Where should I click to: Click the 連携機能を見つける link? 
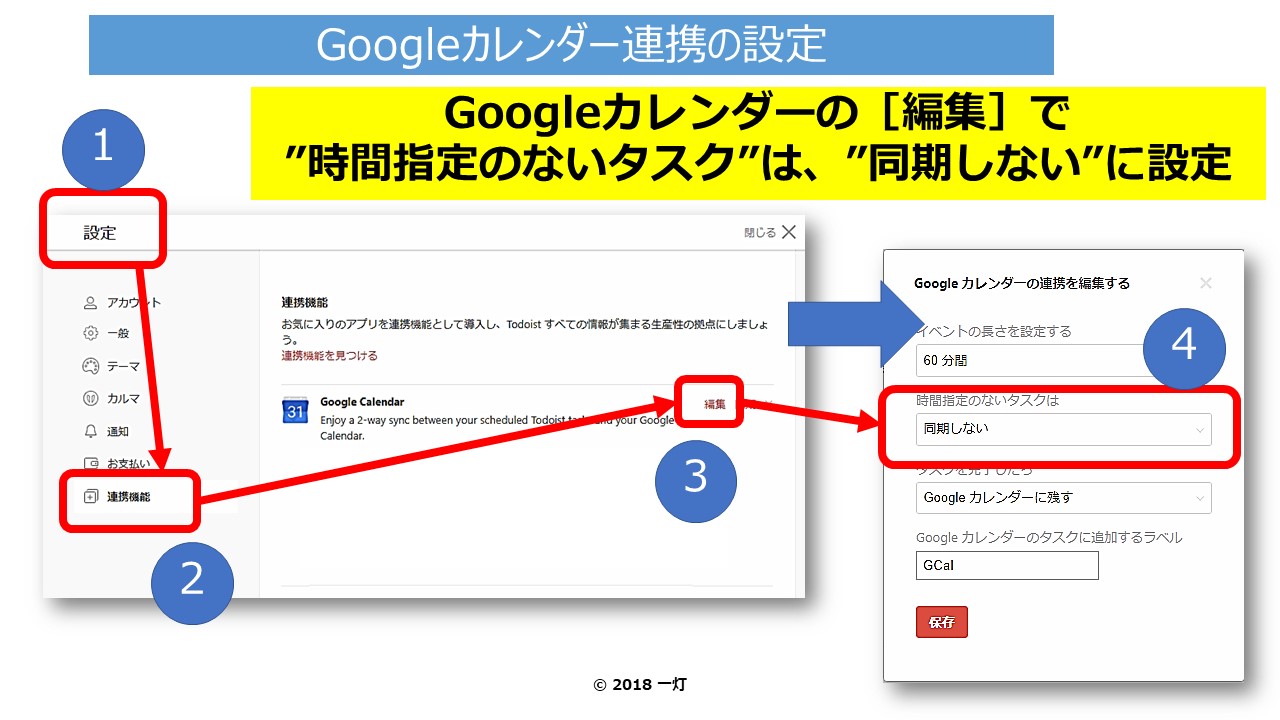329,355
